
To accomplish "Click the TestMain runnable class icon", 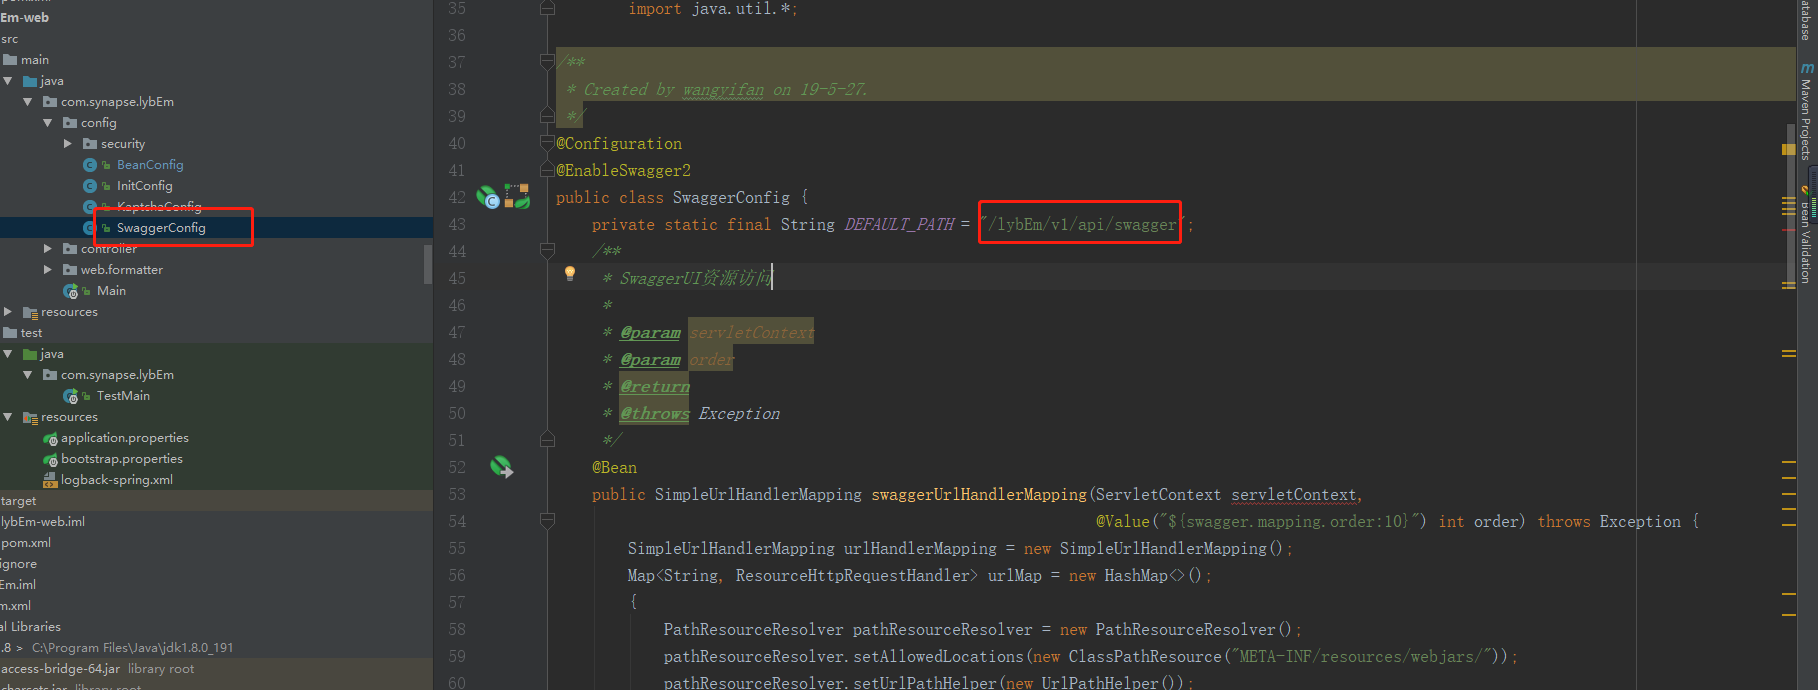I will 70,396.
